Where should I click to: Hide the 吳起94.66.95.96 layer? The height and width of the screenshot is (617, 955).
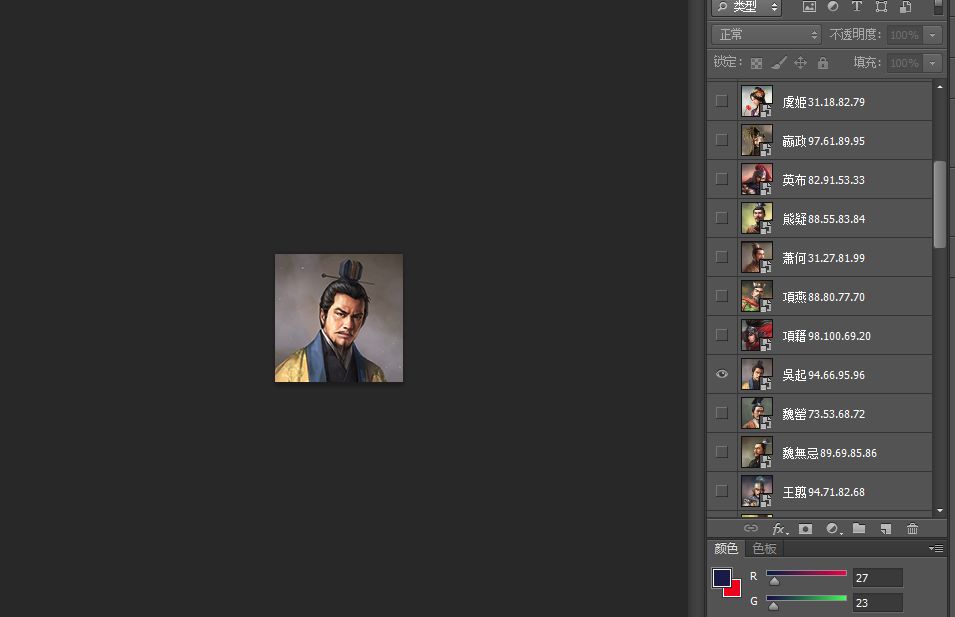(722, 374)
